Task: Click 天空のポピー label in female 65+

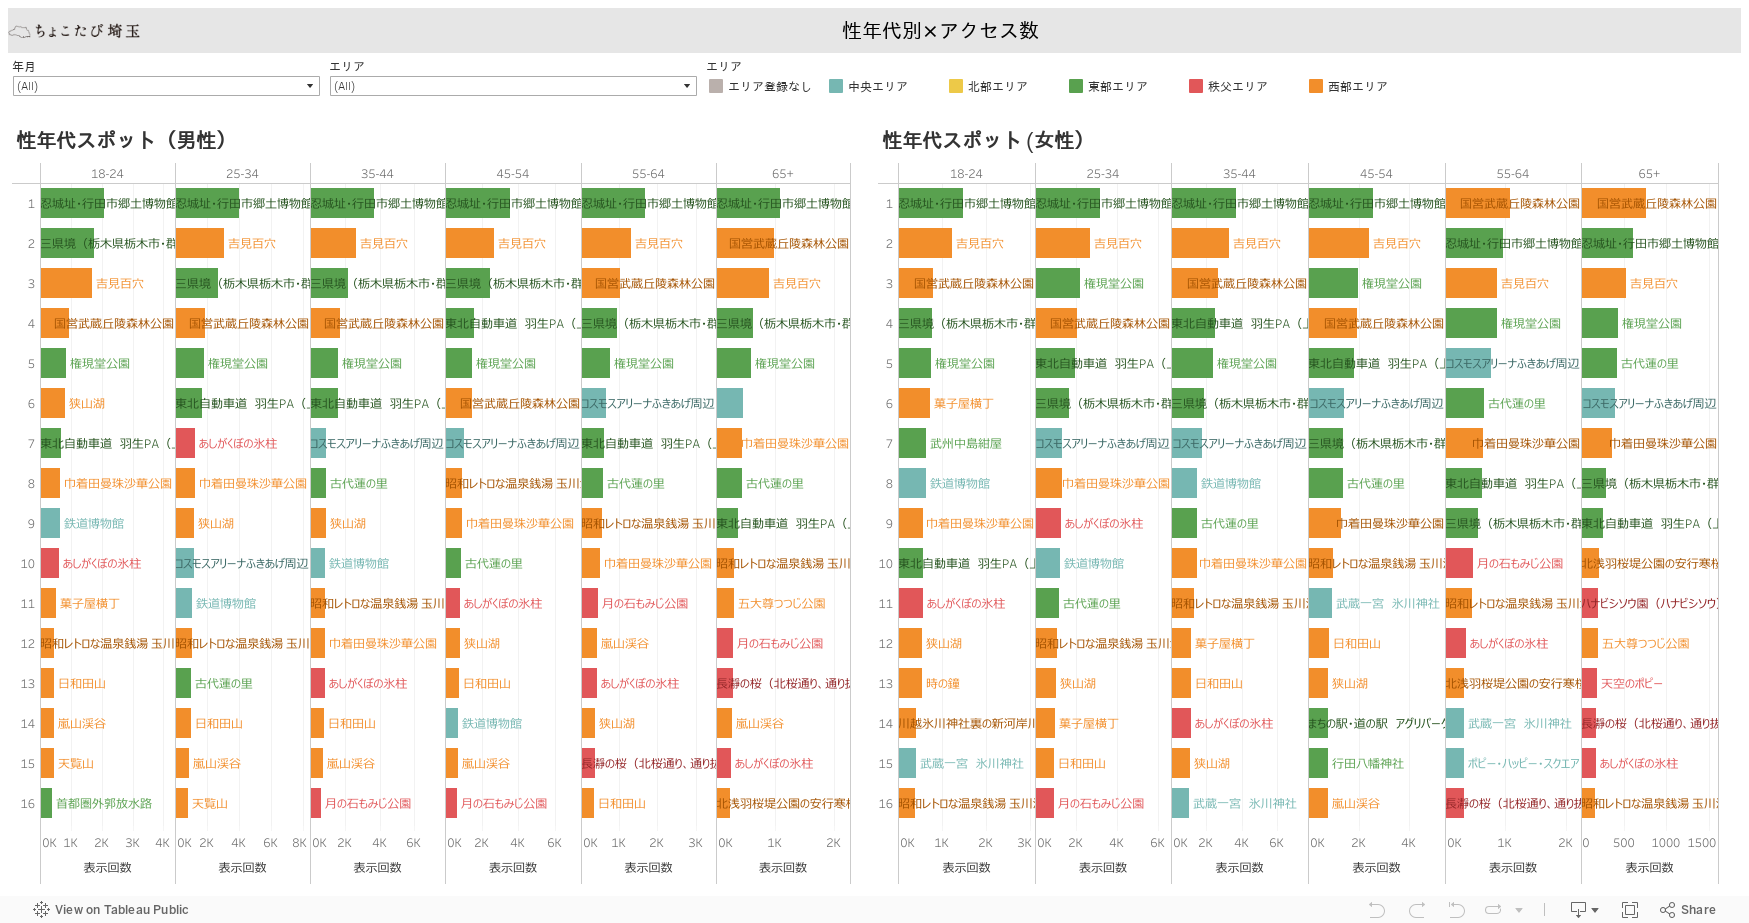Action: click(x=1632, y=683)
